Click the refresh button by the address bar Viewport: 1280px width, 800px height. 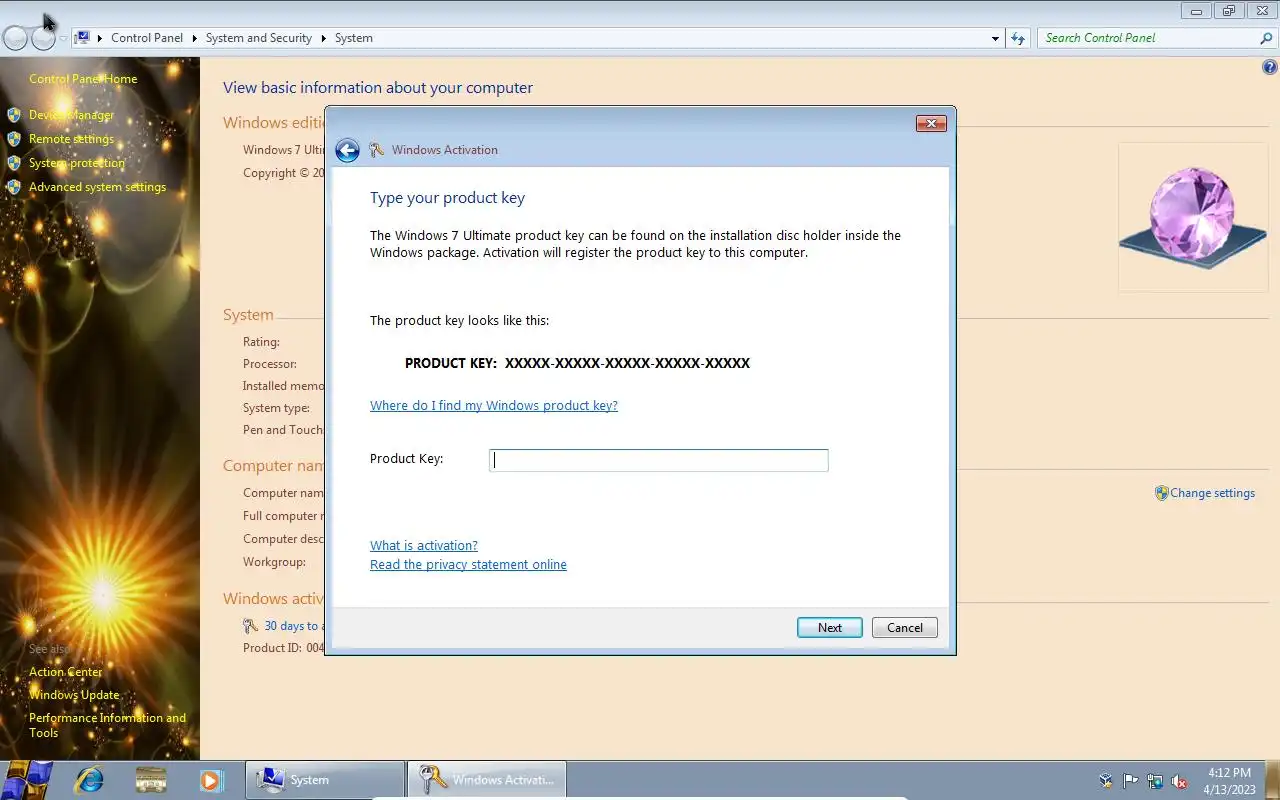point(1018,38)
